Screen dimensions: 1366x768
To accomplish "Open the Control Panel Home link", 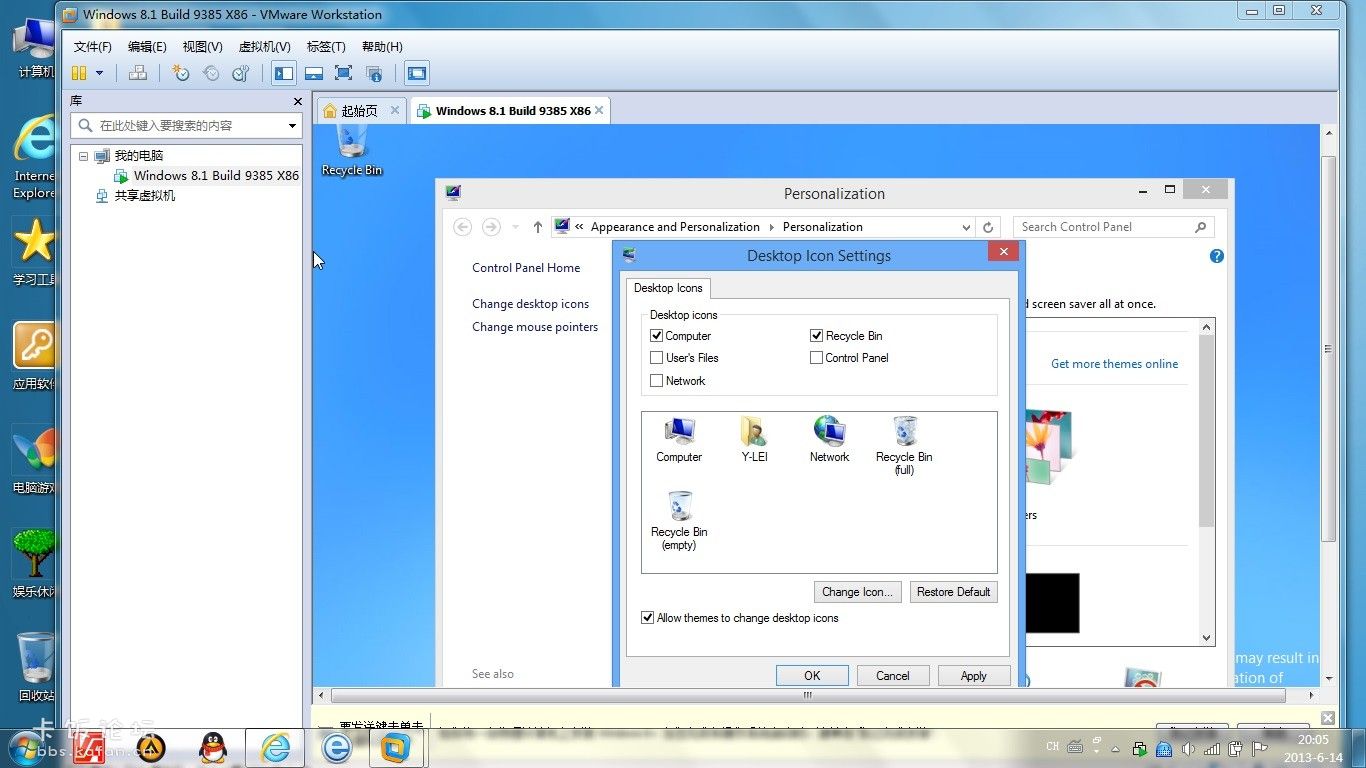I will click(526, 268).
